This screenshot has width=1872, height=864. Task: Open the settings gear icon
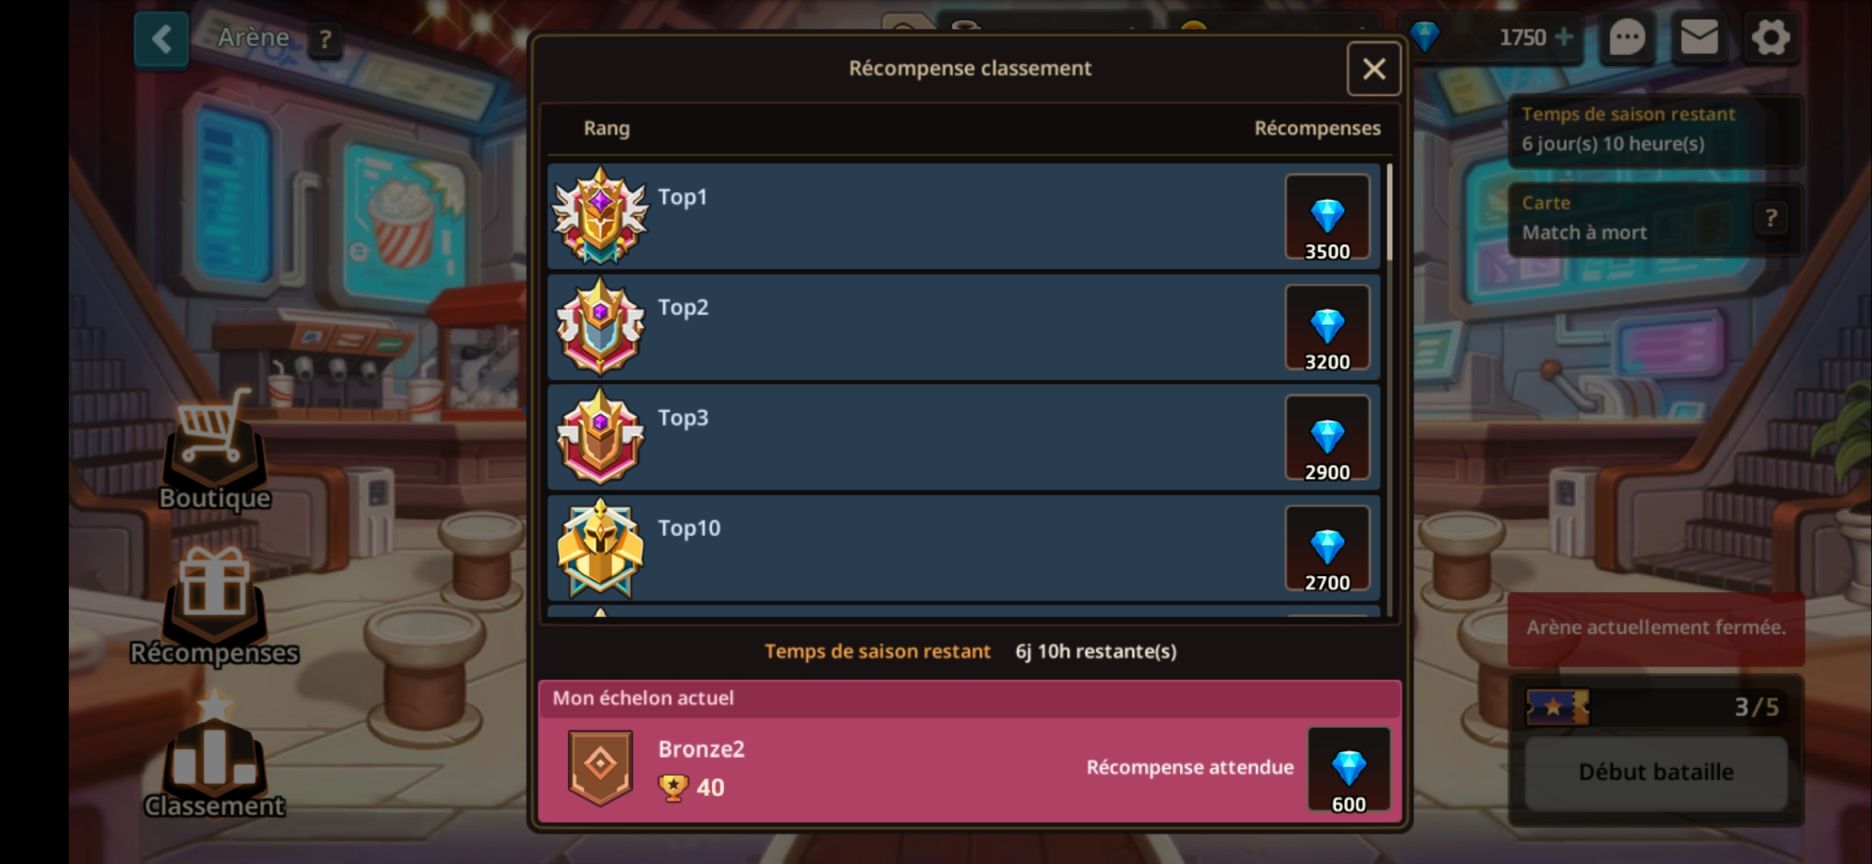tap(1770, 38)
